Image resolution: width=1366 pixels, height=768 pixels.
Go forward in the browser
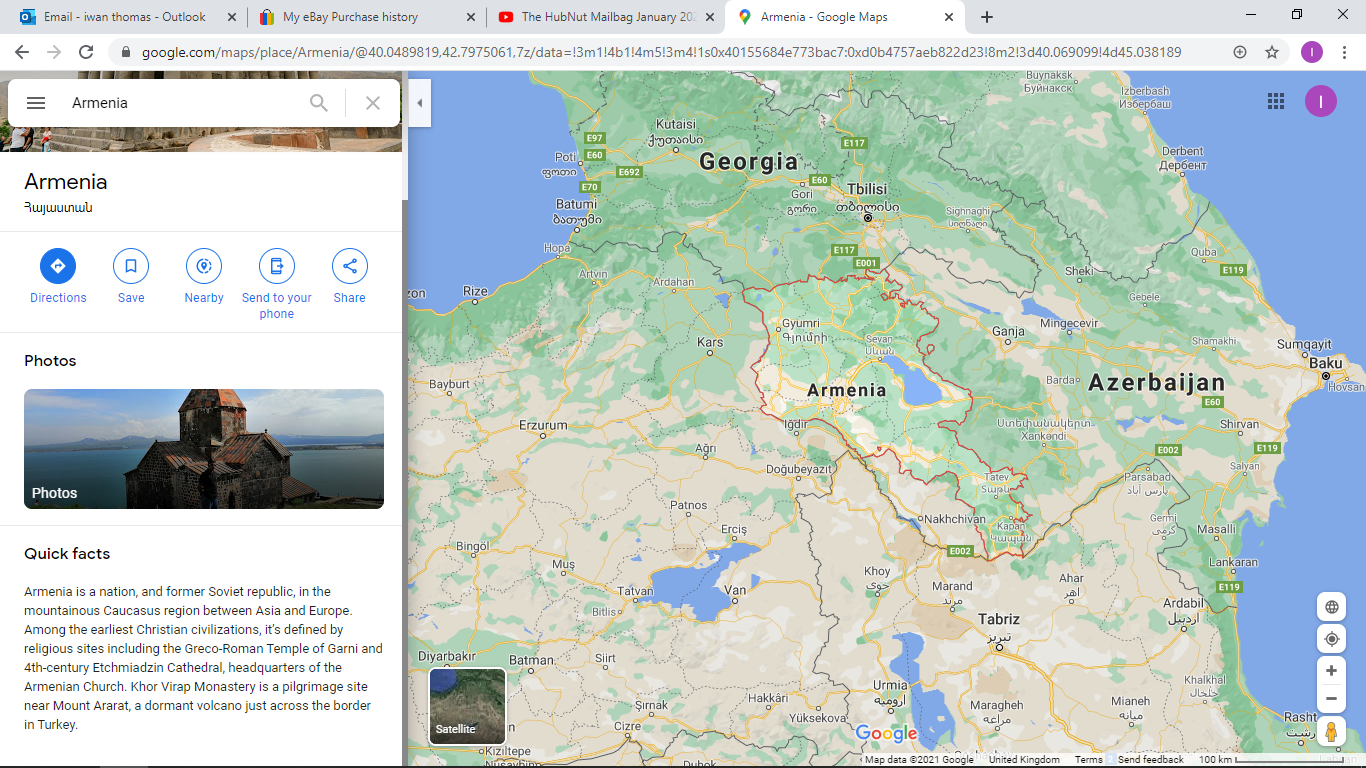[54, 52]
